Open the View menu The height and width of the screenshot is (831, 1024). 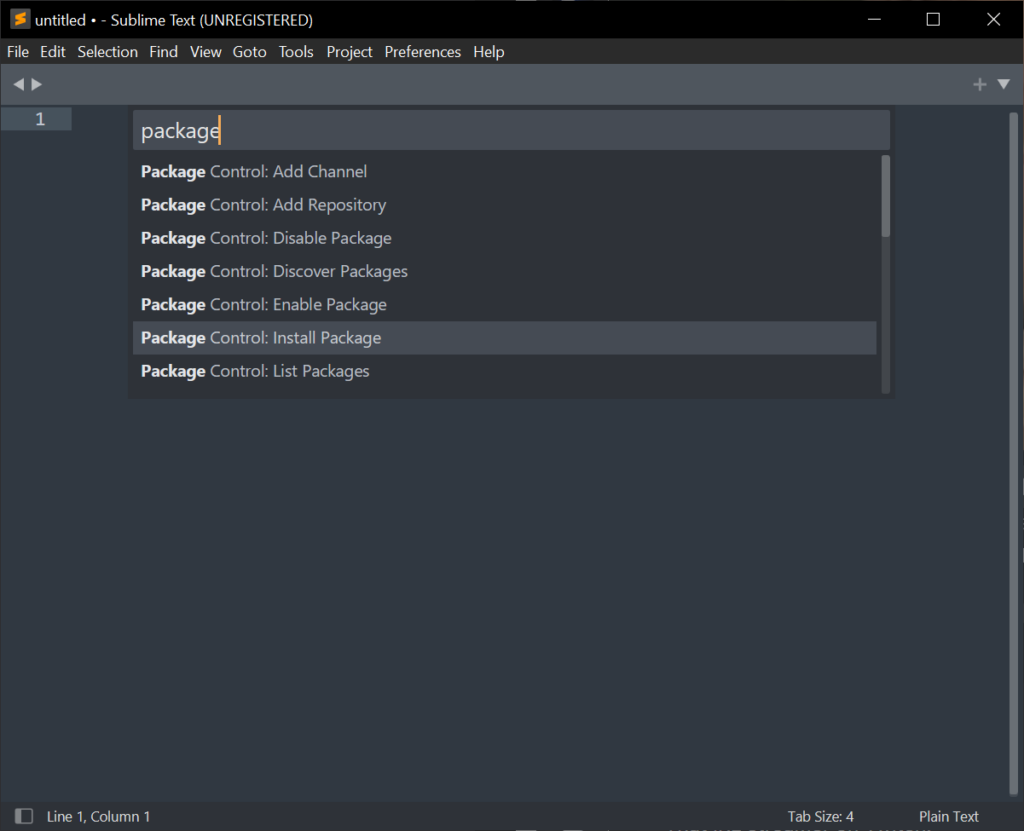coord(206,52)
